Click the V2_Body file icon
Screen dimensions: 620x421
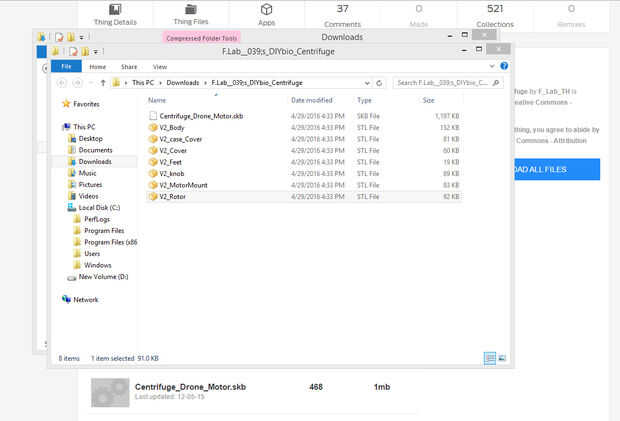pos(153,127)
